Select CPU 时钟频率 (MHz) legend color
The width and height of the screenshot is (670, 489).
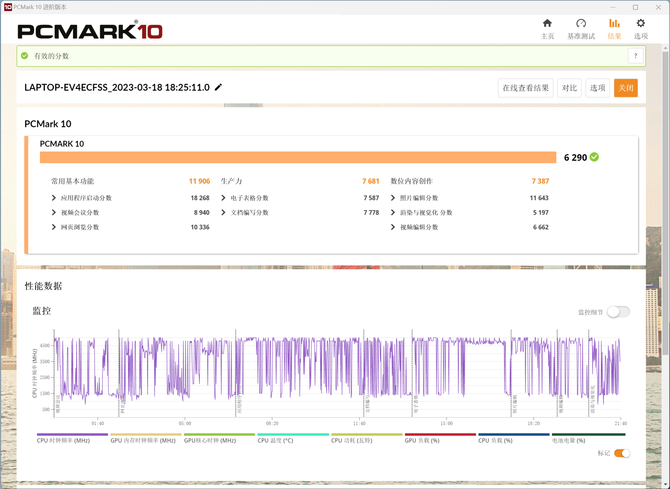tap(72, 434)
